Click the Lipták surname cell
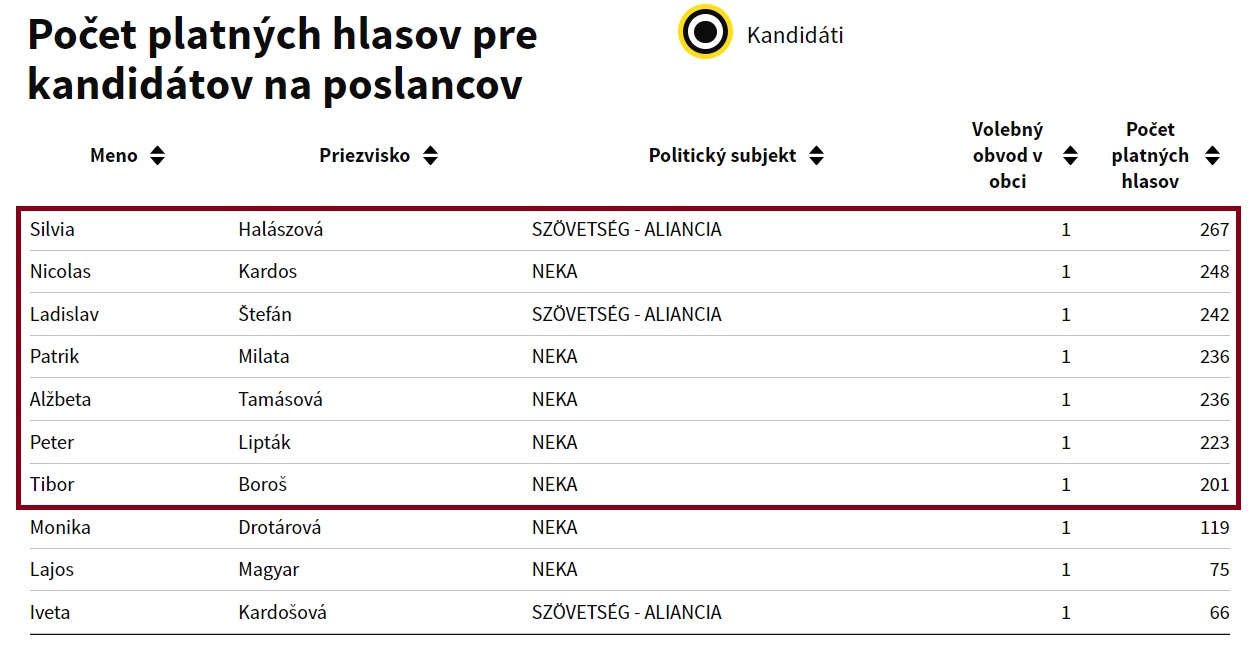 coord(264,442)
